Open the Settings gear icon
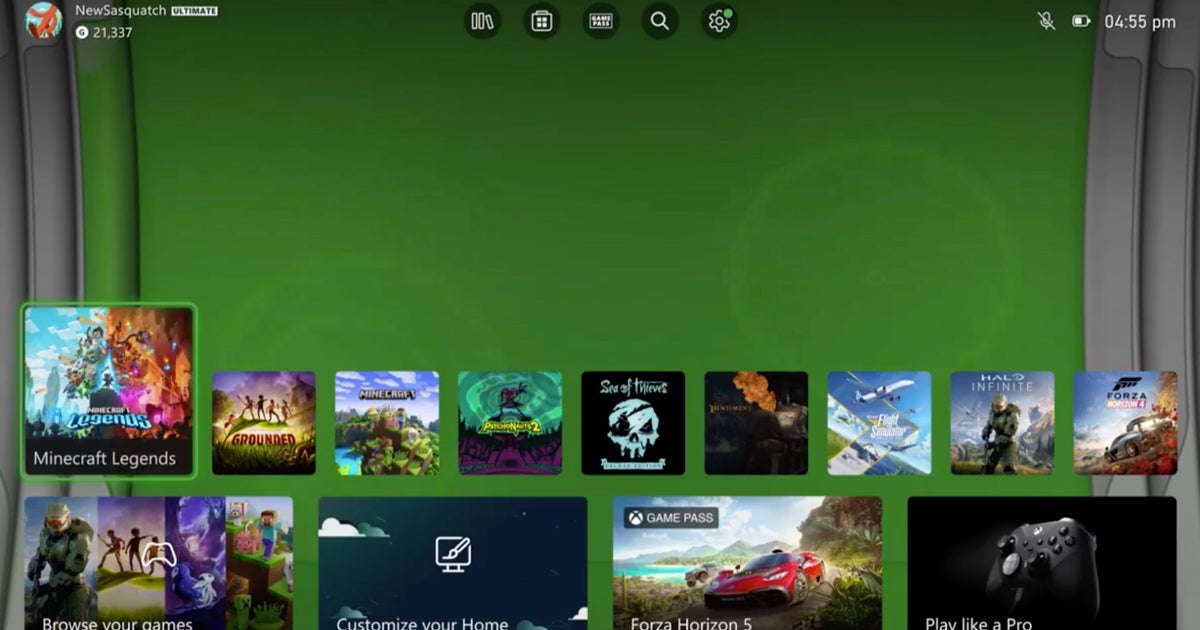This screenshot has height=630, width=1200. pyautogui.click(x=718, y=21)
